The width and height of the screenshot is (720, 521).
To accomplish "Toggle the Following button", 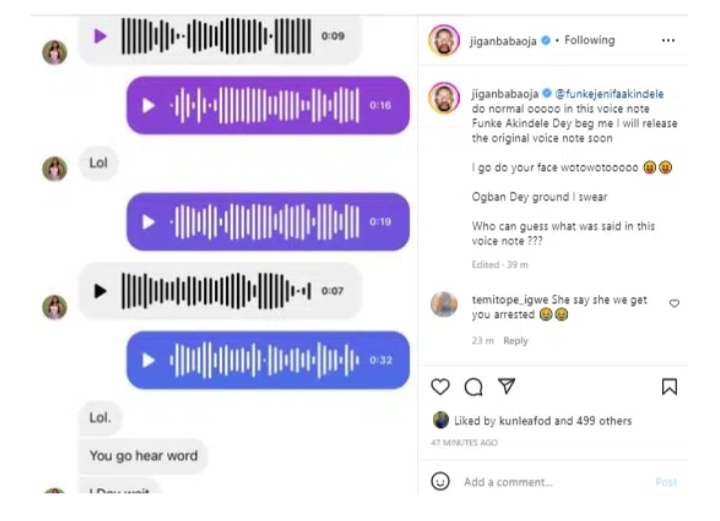I will 589,40.
